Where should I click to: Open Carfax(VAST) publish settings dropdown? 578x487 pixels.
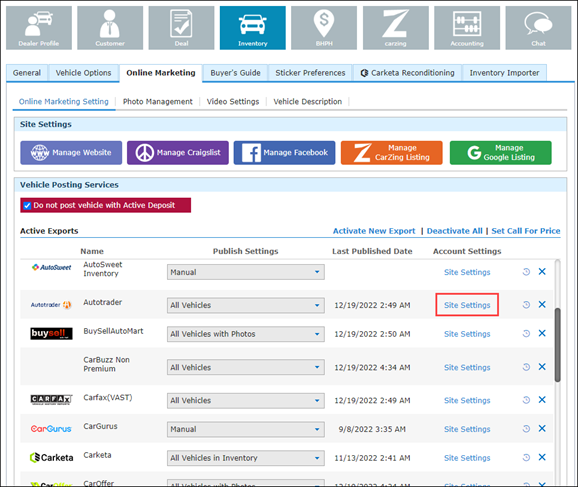pyautogui.click(x=246, y=400)
